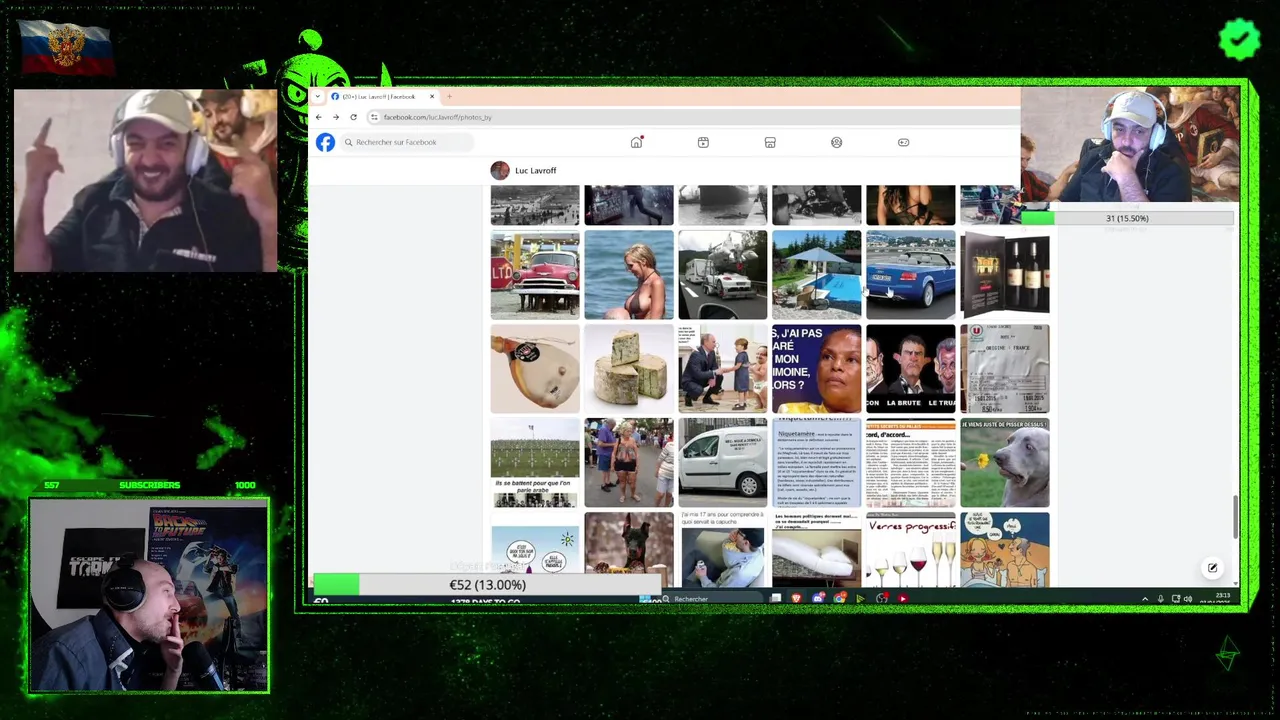Click the volume speaker tray icon

click(x=1188, y=599)
